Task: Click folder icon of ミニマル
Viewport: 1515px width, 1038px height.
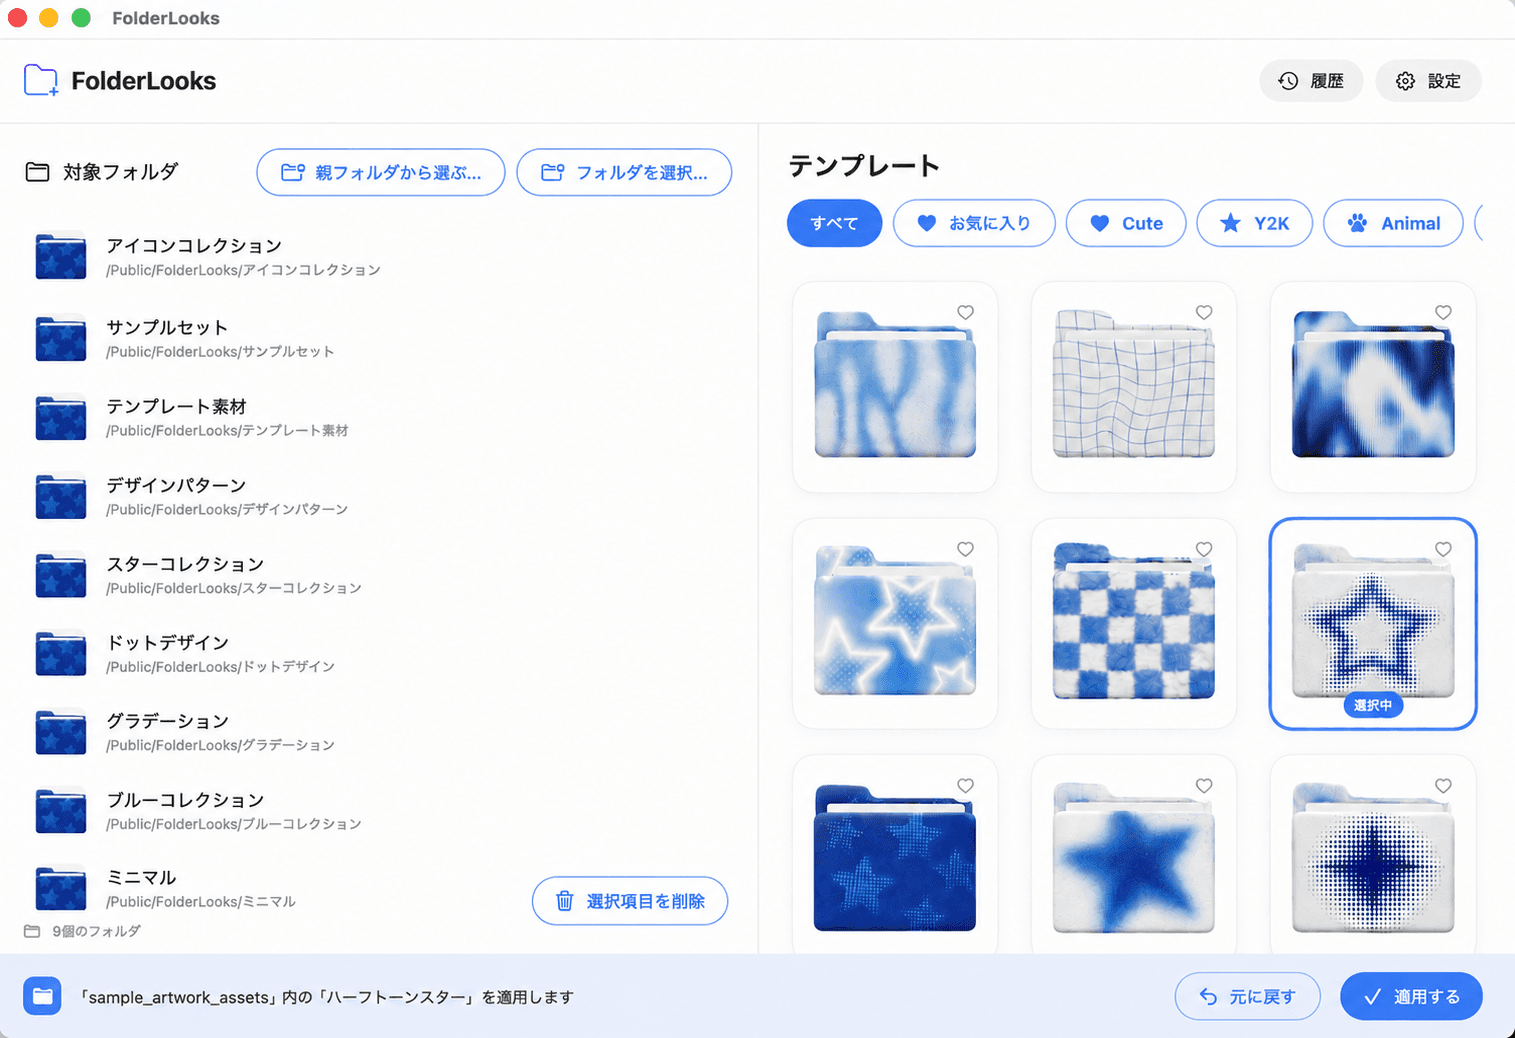Action: pos(61,888)
